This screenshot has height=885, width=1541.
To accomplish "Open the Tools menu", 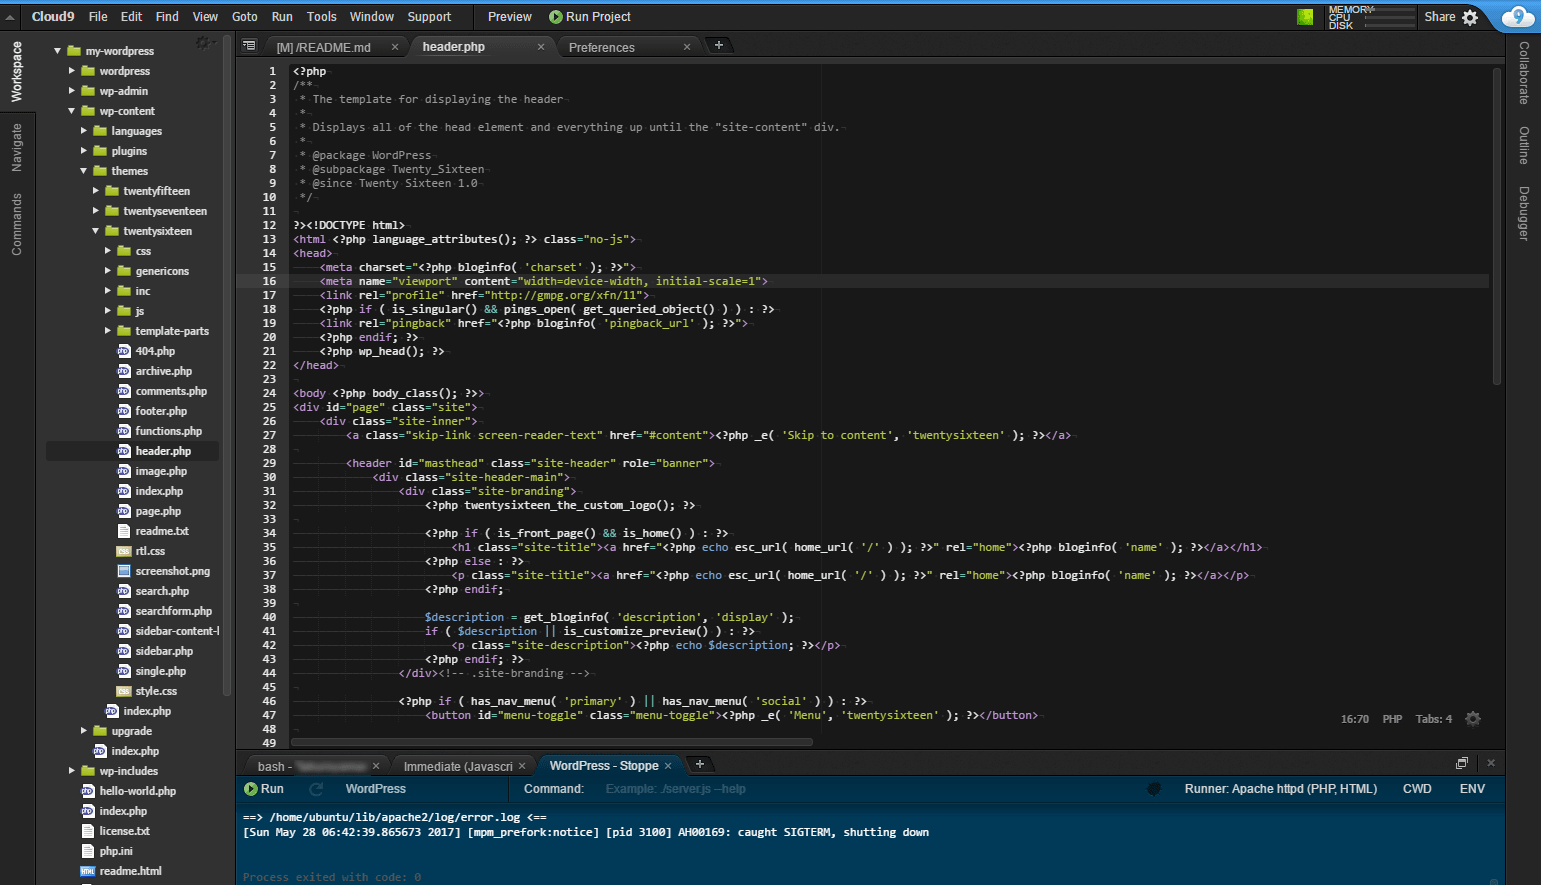I will pos(322,17).
